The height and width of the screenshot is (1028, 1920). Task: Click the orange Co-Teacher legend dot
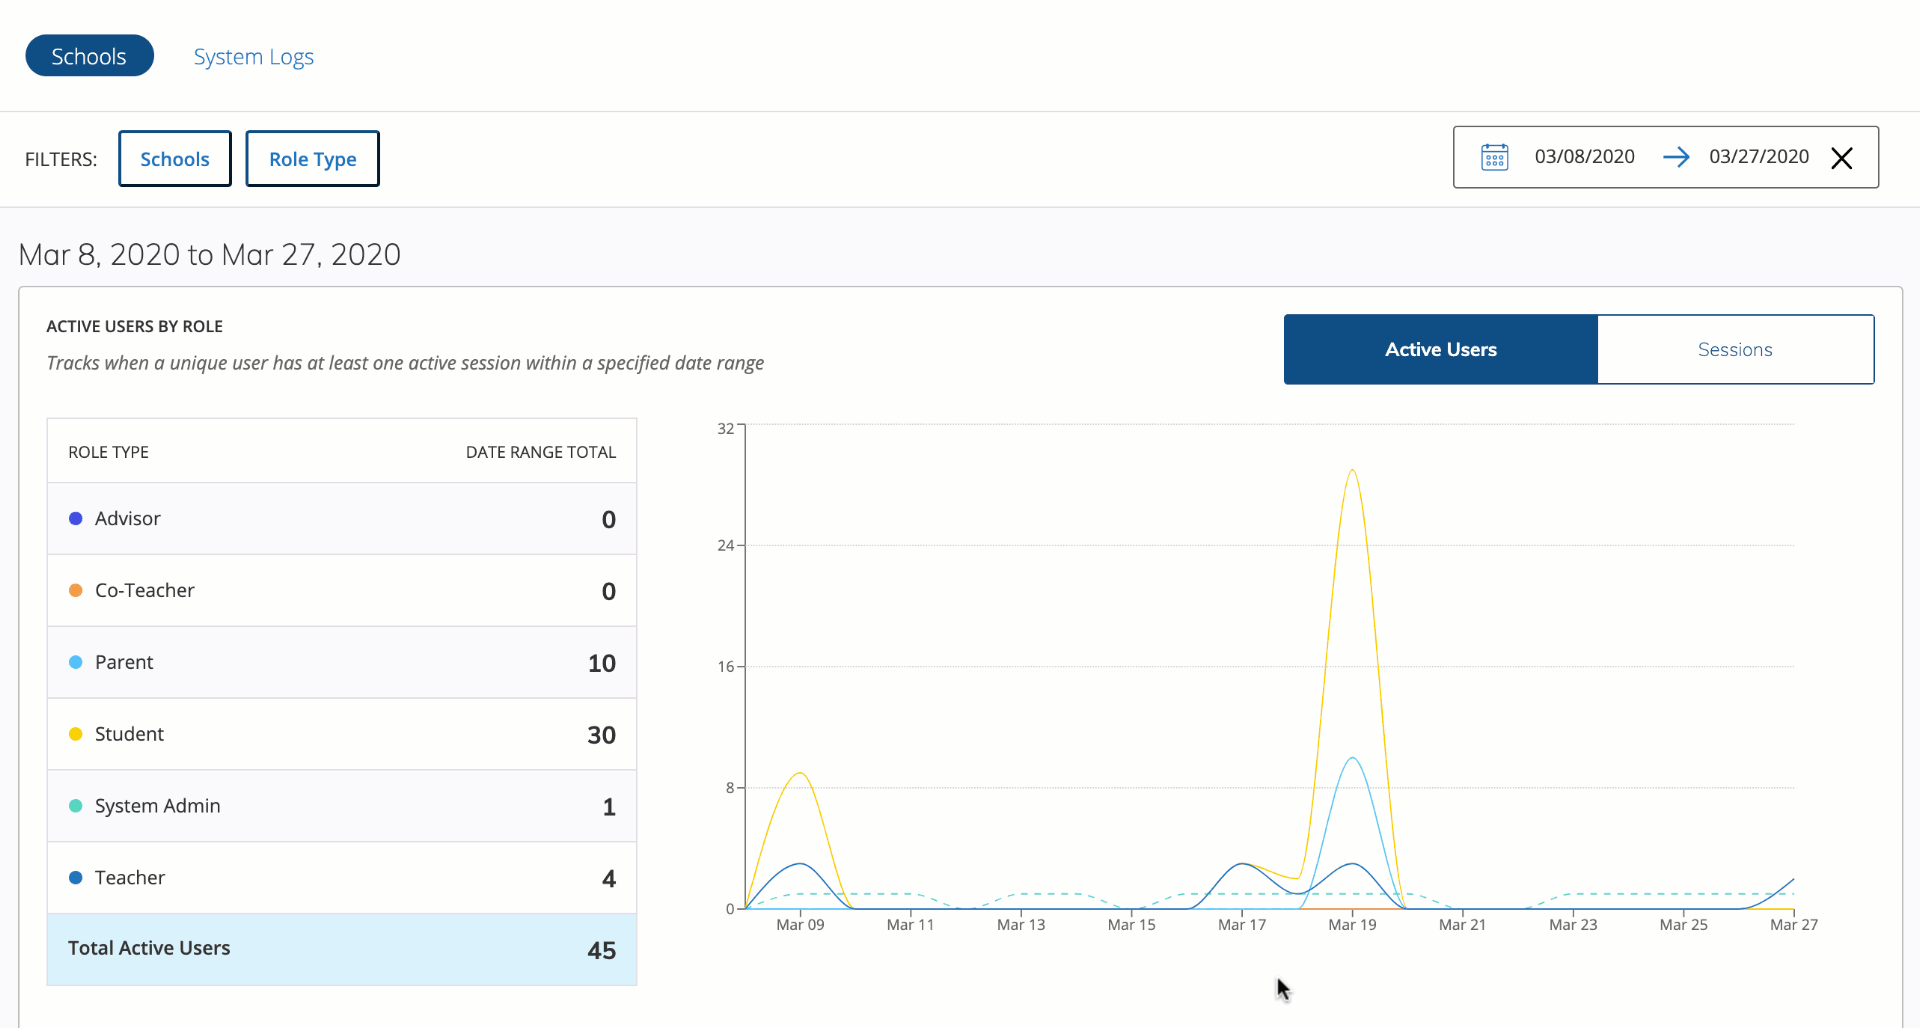(75, 590)
